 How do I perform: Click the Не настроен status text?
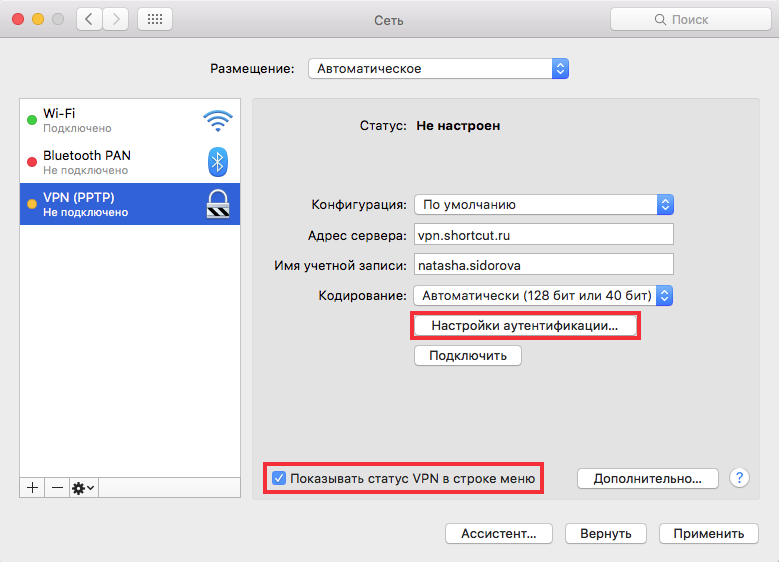coord(458,126)
